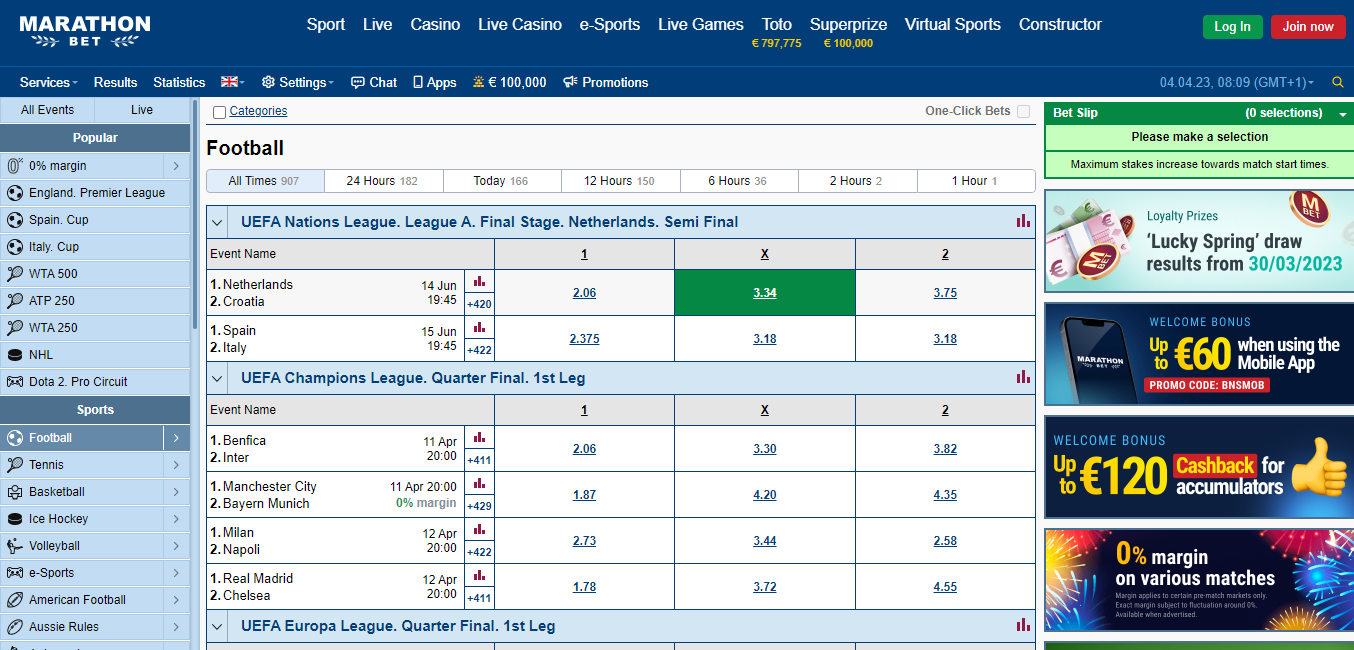The height and width of the screenshot is (650, 1354).
Task: Enable One-Click Bets checkbox
Action: point(1023,111)
